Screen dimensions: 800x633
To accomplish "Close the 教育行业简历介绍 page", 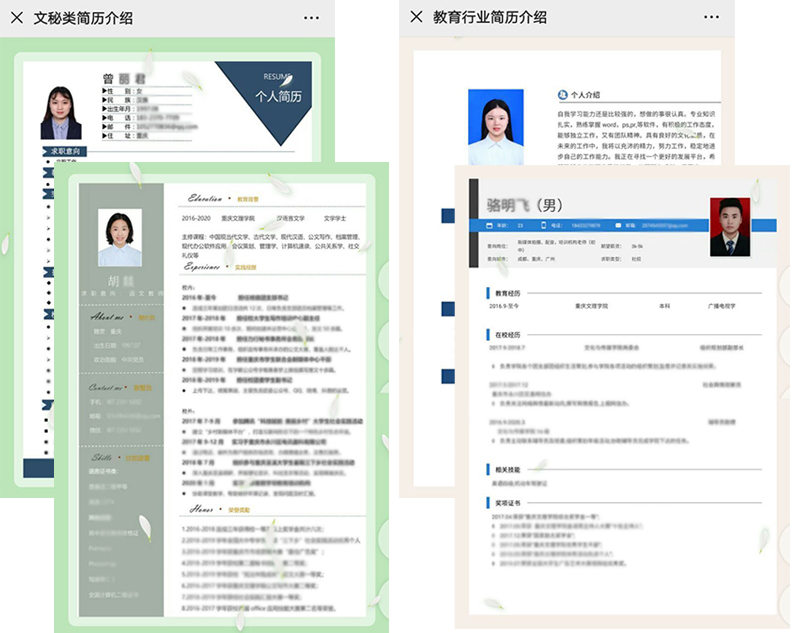I will pos(417,18).
